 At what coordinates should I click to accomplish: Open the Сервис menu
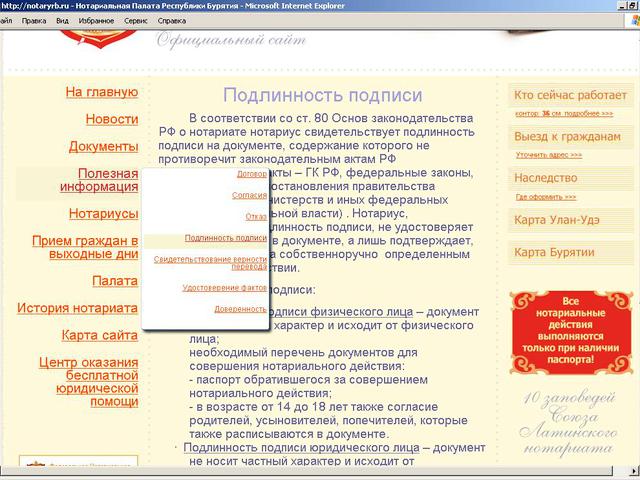tap(136, 21)
